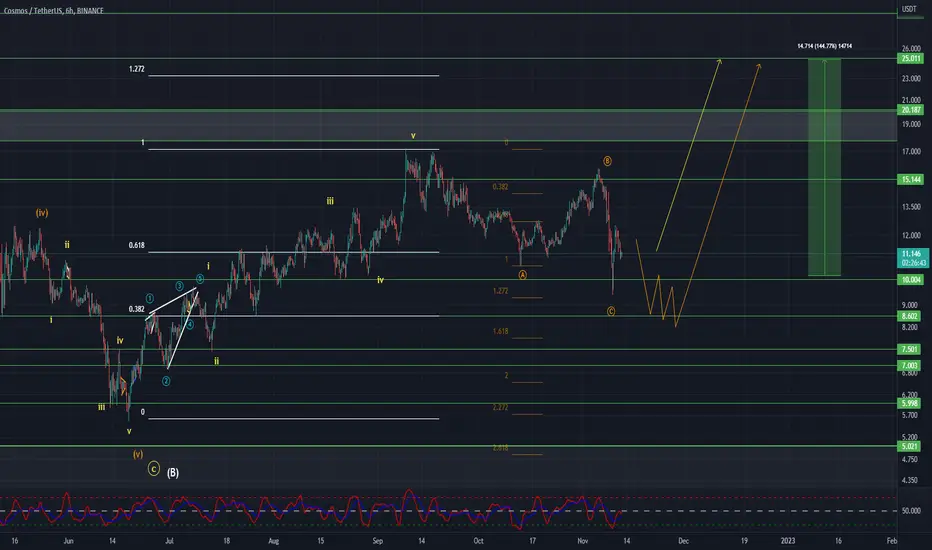Viewport: 932px width, 550px height.
Task: Click the blue circled 2 wave label
Action: coord(166,381)
